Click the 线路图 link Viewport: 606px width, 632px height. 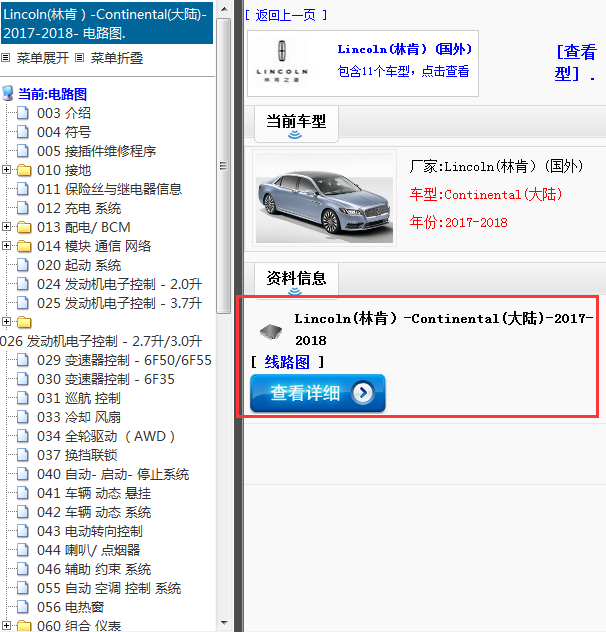coord(287,362)
